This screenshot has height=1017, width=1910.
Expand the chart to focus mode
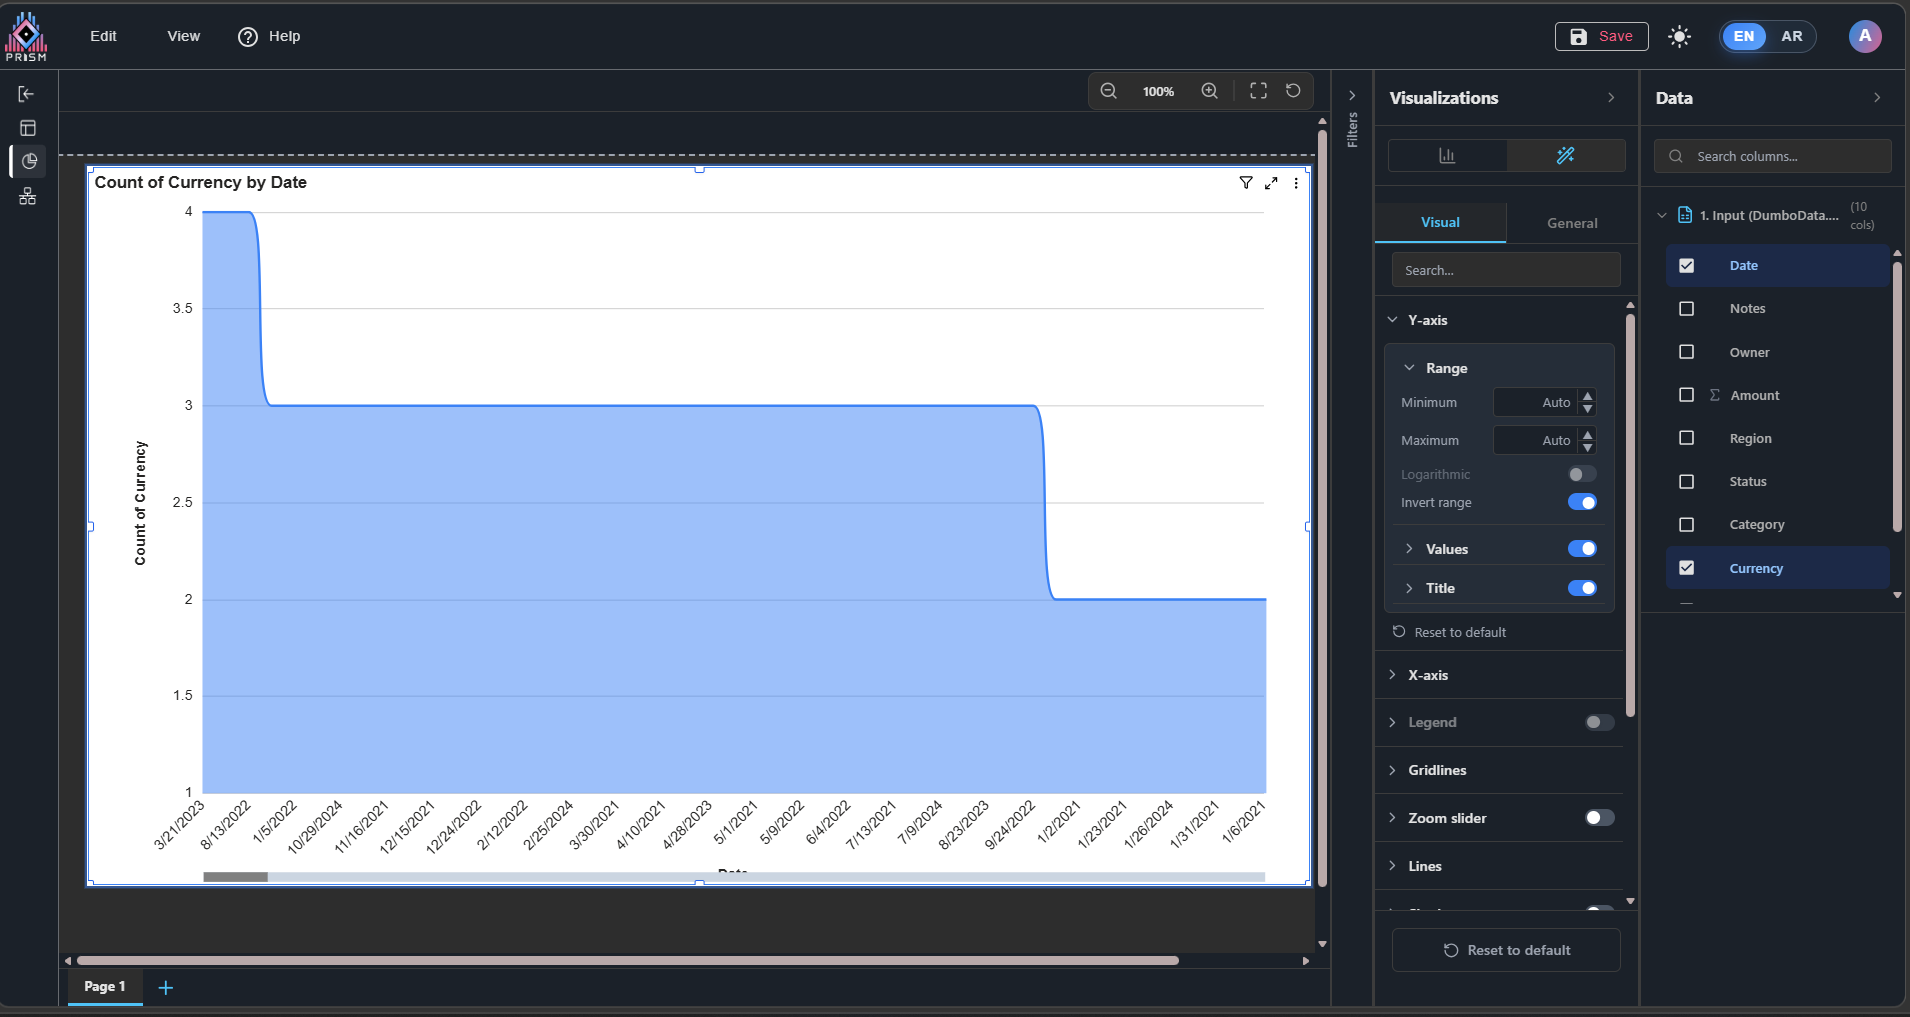[1271, 183]
